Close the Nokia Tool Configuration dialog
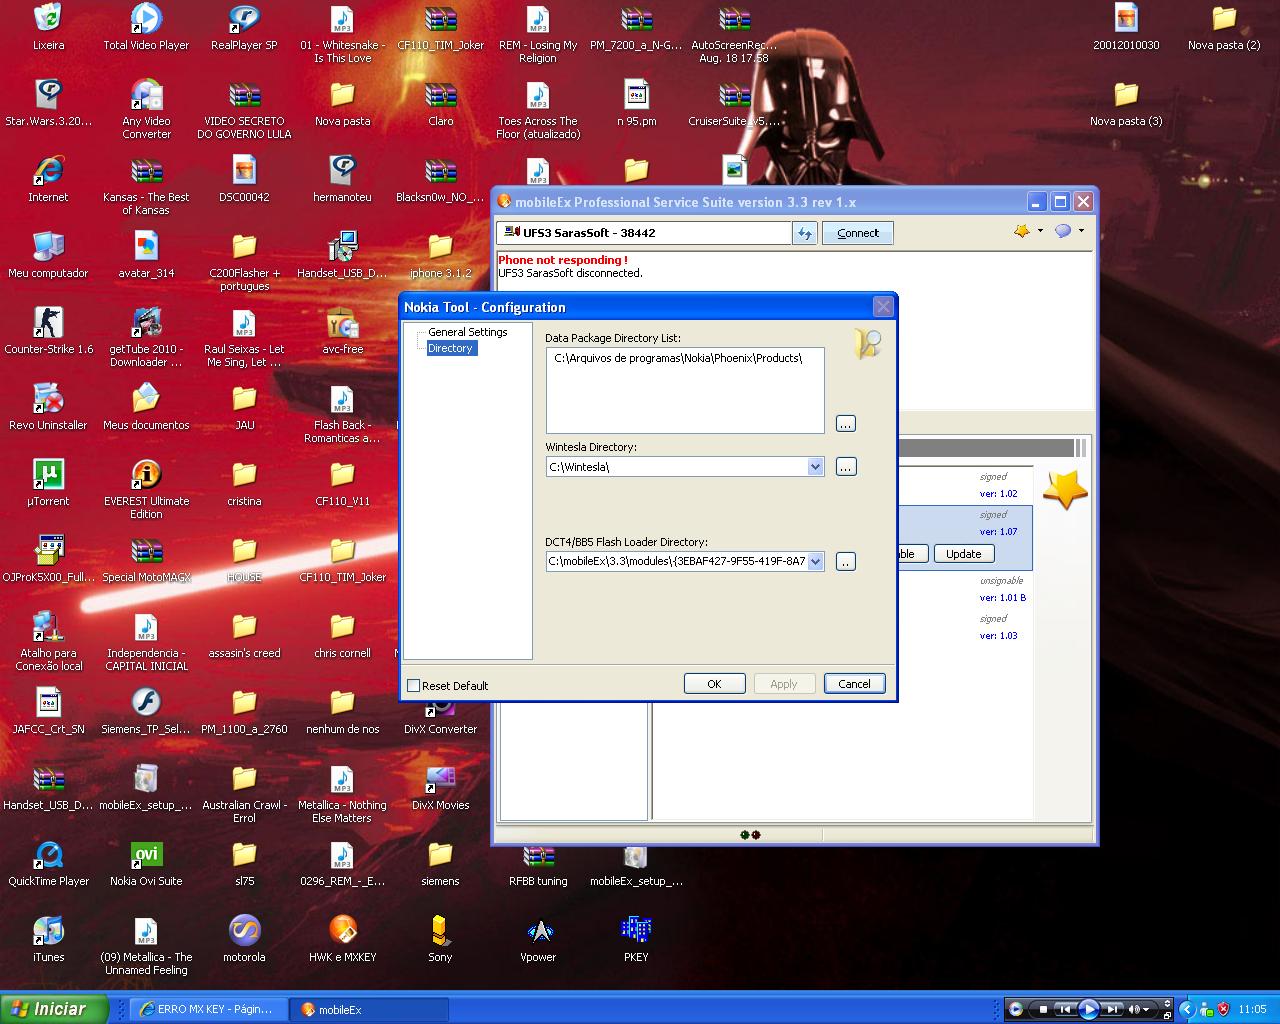The height and width of the screenshot is (1024, 1280). coord(882,307)
